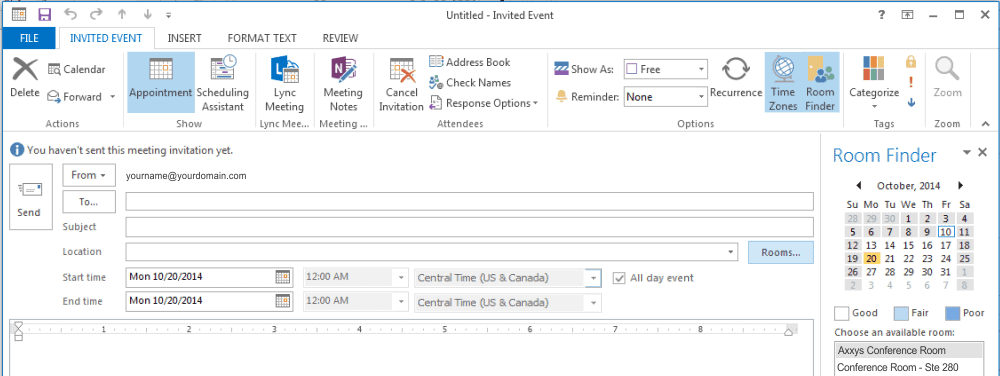Open Room Finder pane options arrow
This screenshot has width=1000, height=376.
(x=967, y=152)
